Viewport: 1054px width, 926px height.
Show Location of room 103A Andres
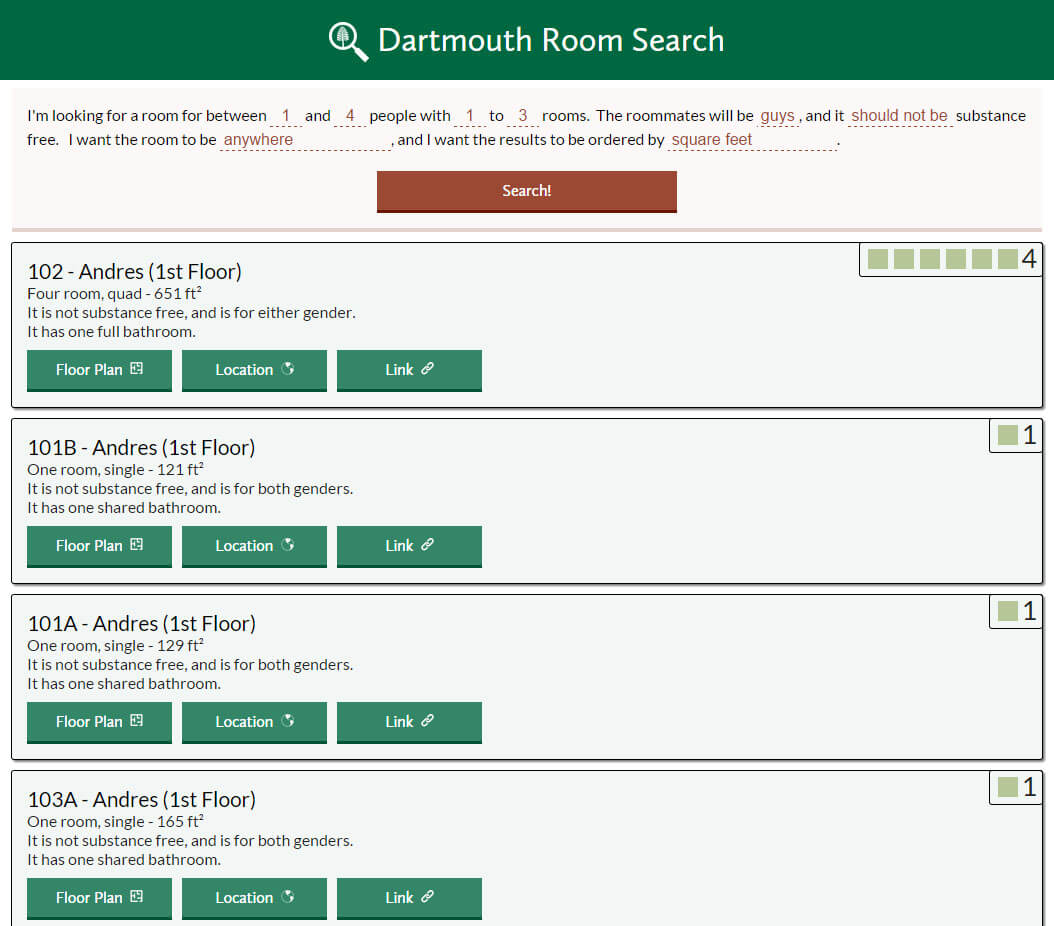254,898
